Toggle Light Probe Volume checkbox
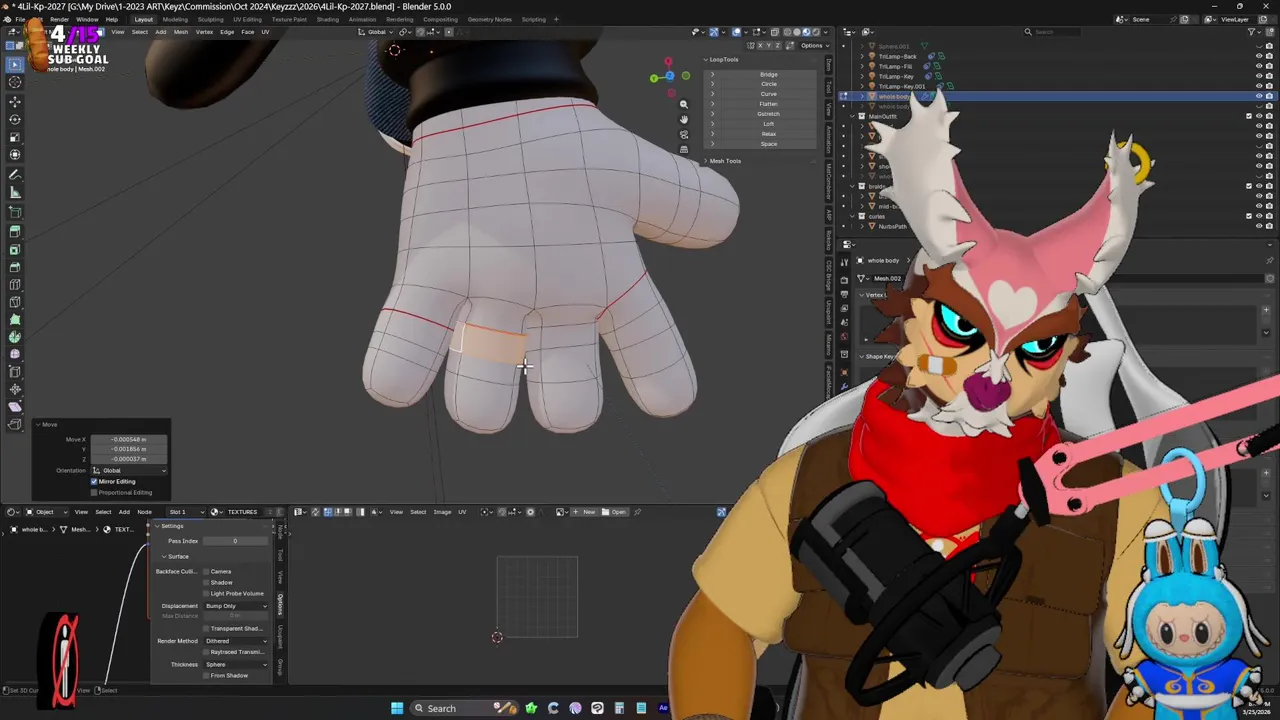Viewport: 1280px width, 720px height. 206,593
